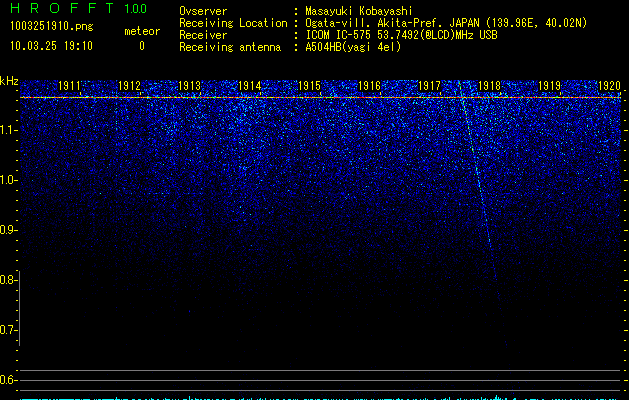The width and height of the screenshot is (629, 400).
Task: Click the 1913 time marker
Action: [189, 86]
